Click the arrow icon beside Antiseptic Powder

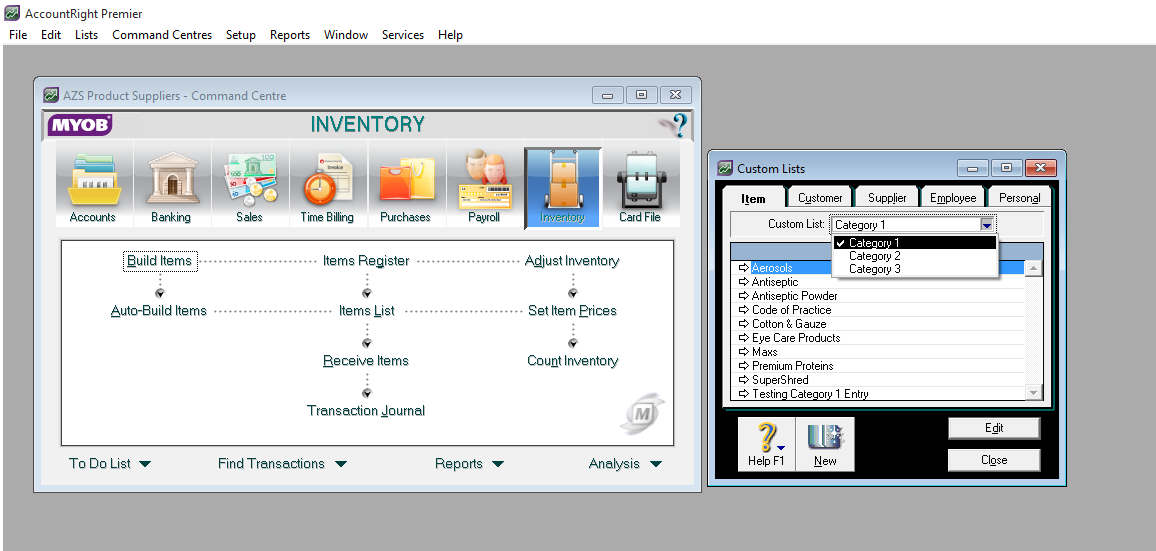[x=743, y=296]
